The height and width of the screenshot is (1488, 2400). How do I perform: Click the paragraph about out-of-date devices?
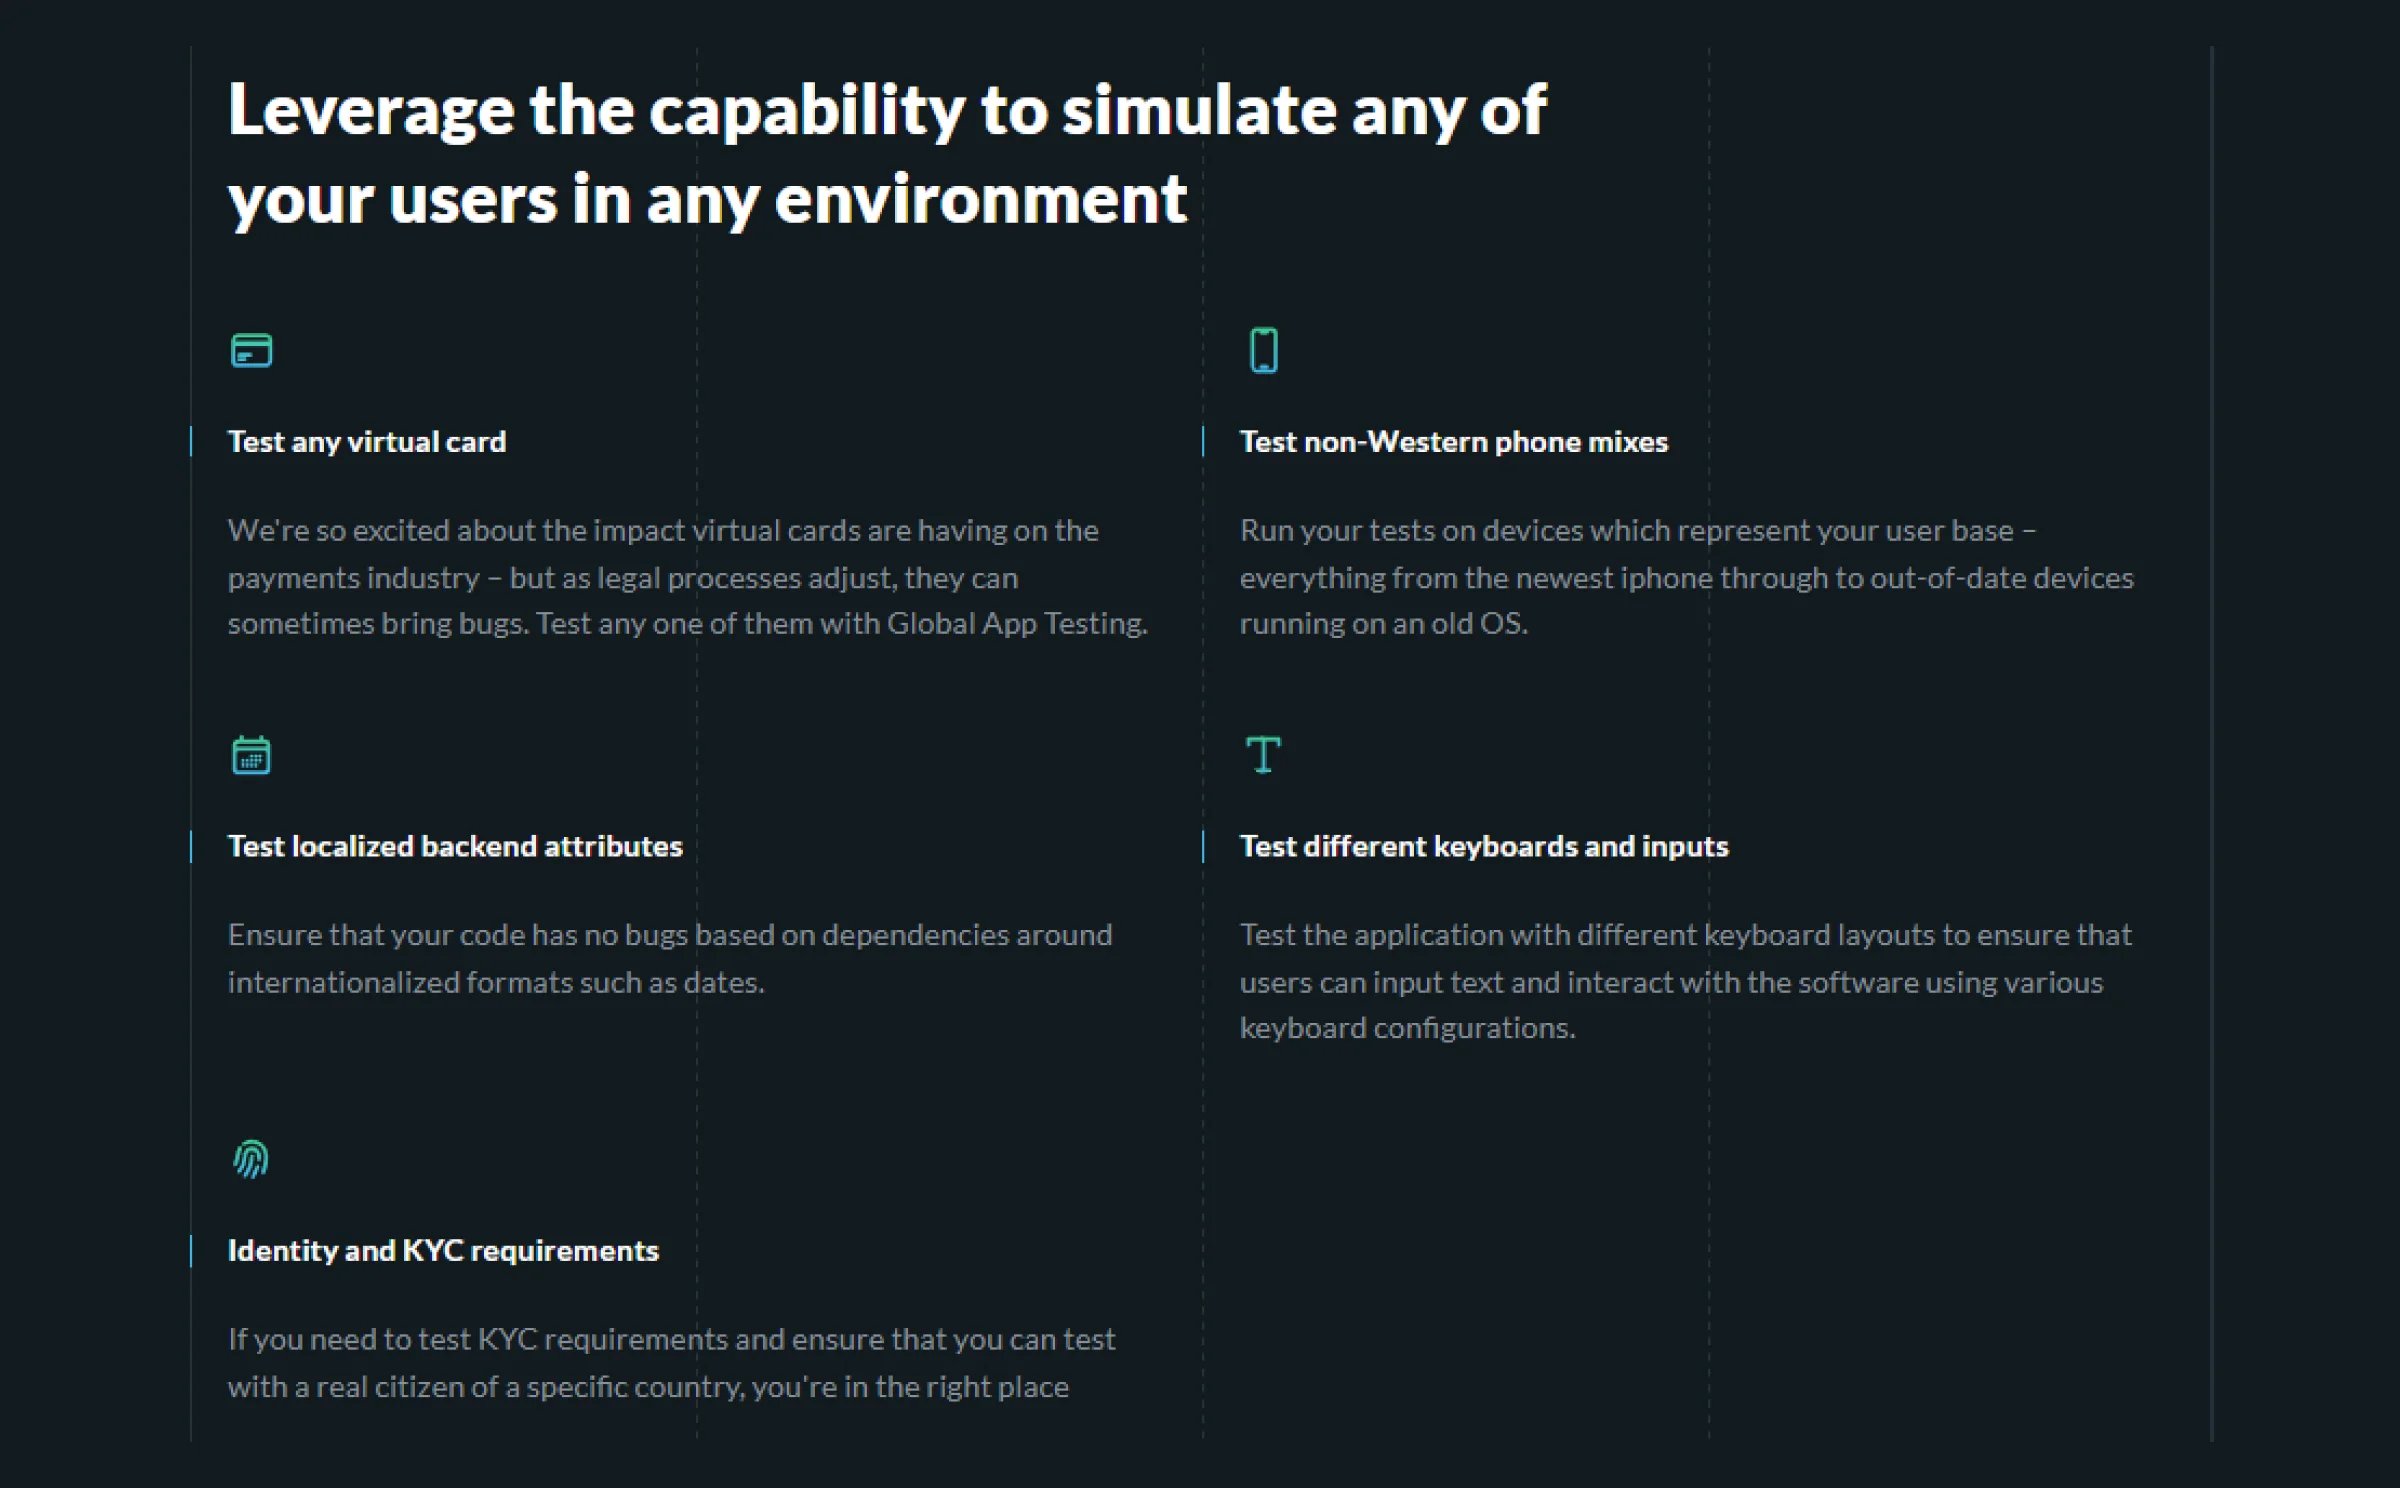tap(1686, 577)
